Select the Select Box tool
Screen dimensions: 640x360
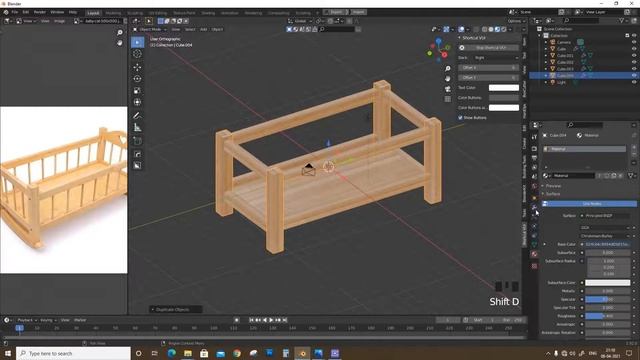tap(138, 42)
